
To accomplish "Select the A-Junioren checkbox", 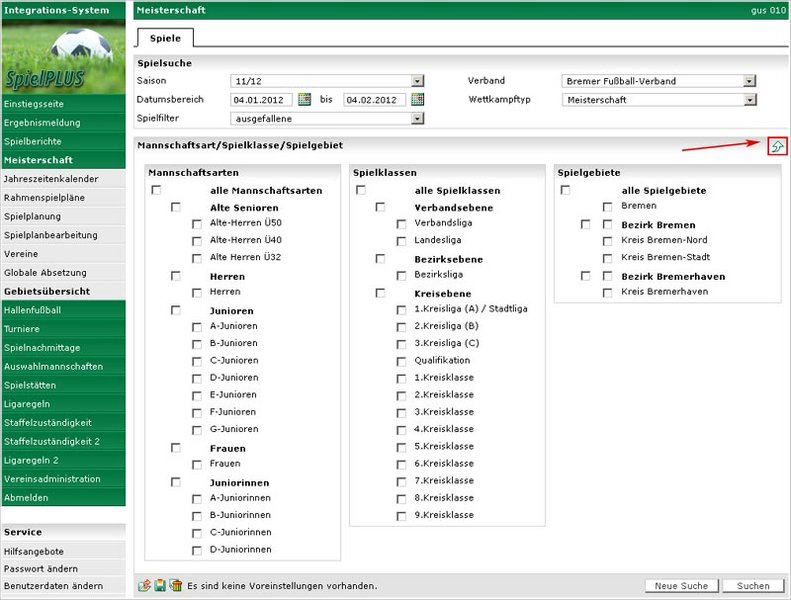I will pyautogui.click(x=197, y=327).
